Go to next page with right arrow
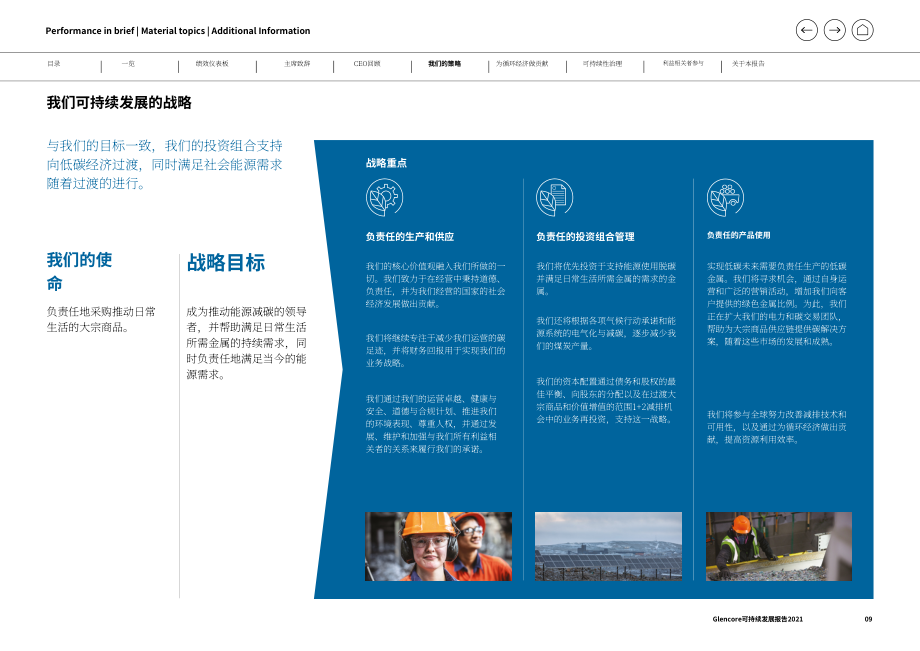920x651 pixels. 834,30
